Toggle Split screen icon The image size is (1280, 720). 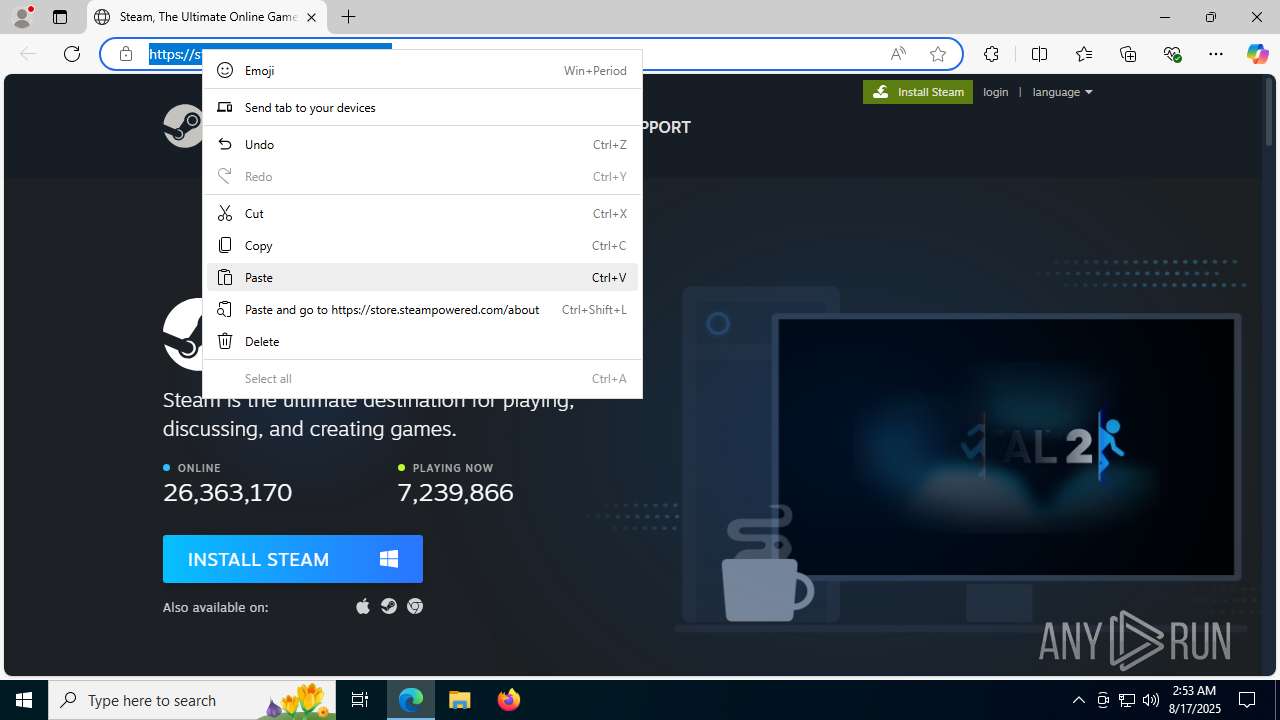(x=1039, y=54)
